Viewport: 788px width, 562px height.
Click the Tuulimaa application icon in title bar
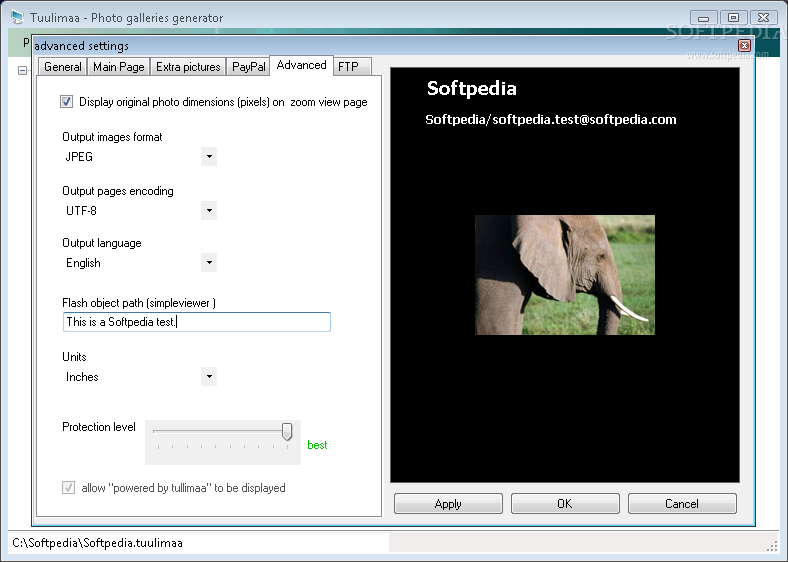click(18, 18)
